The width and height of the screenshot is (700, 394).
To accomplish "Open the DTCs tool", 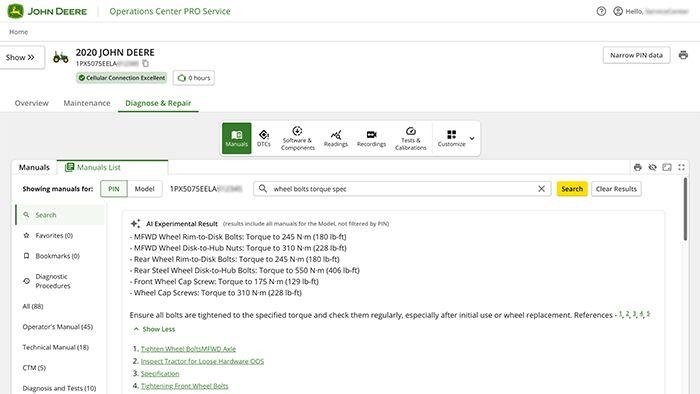I will [x=264, y=138].
